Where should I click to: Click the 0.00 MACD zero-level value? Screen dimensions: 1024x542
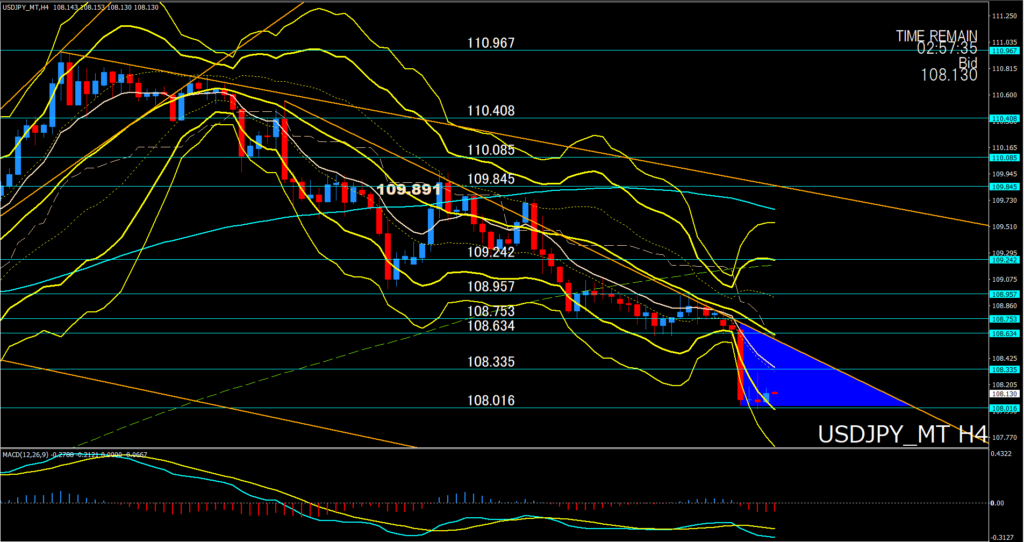999,503
